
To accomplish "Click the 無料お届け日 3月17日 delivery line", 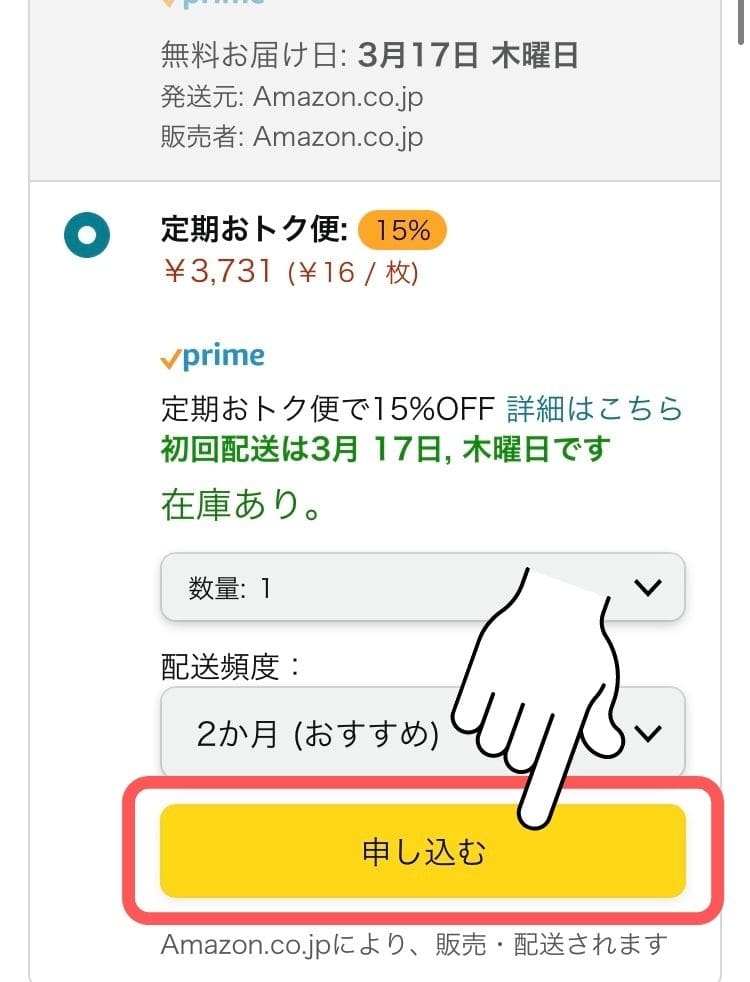I will click(369, 56).
